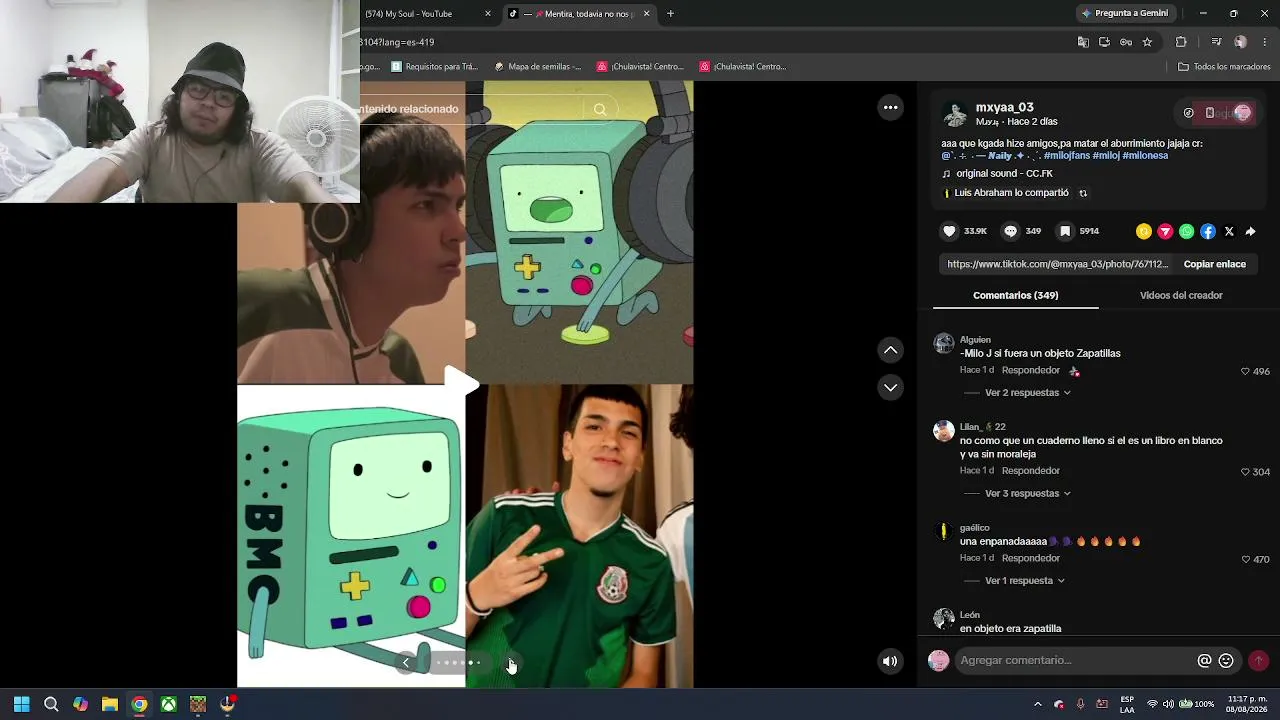Viewport: 1280px width, 720px height.
Task: Click 'Pregunta a Gemini' button
Action: [x=1124, y=14]
